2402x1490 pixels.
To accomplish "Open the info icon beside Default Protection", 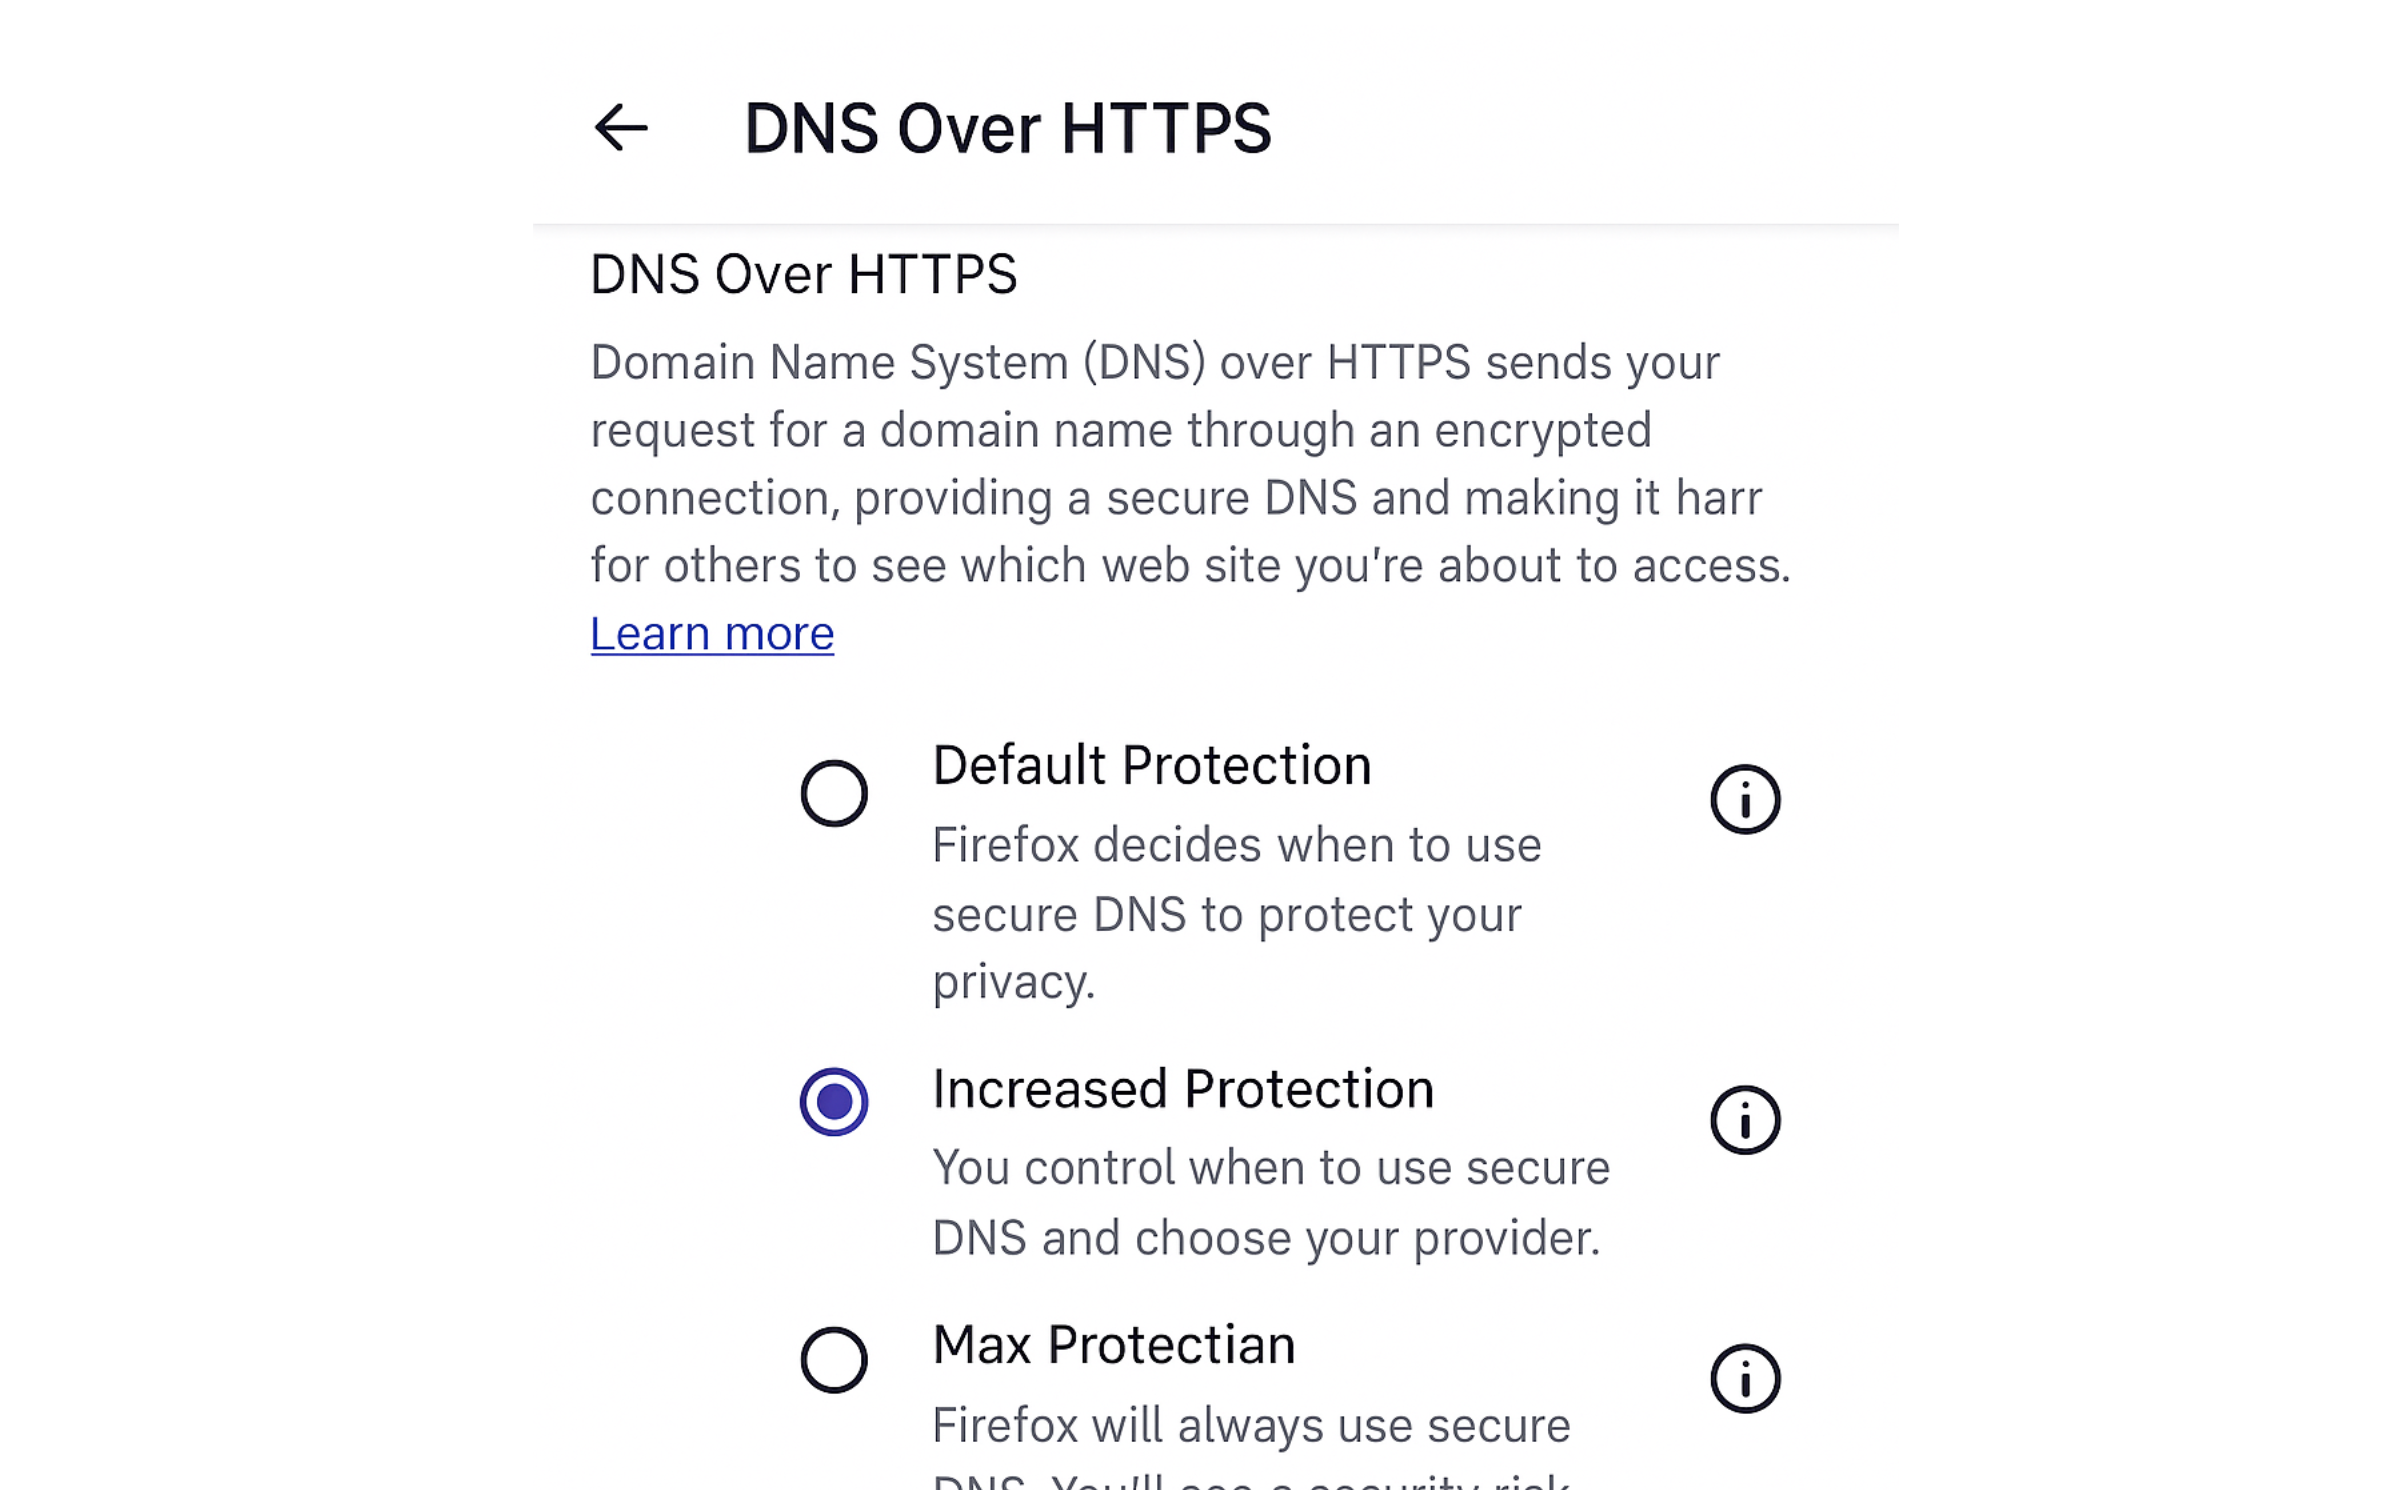I will tap(1745, 798).
